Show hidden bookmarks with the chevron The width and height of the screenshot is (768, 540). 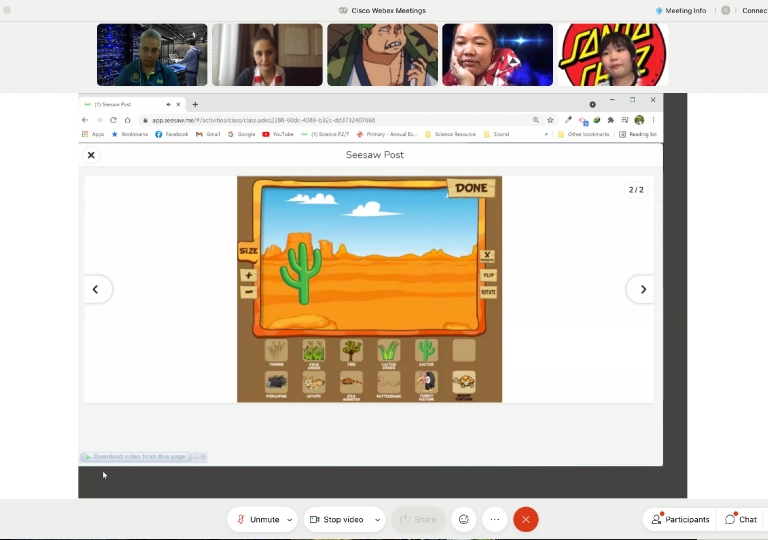click(546, 134)
